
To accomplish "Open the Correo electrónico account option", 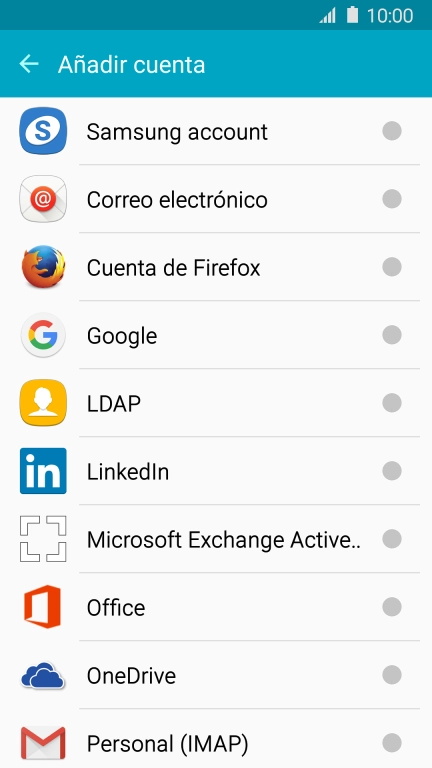I will [216, 199].
